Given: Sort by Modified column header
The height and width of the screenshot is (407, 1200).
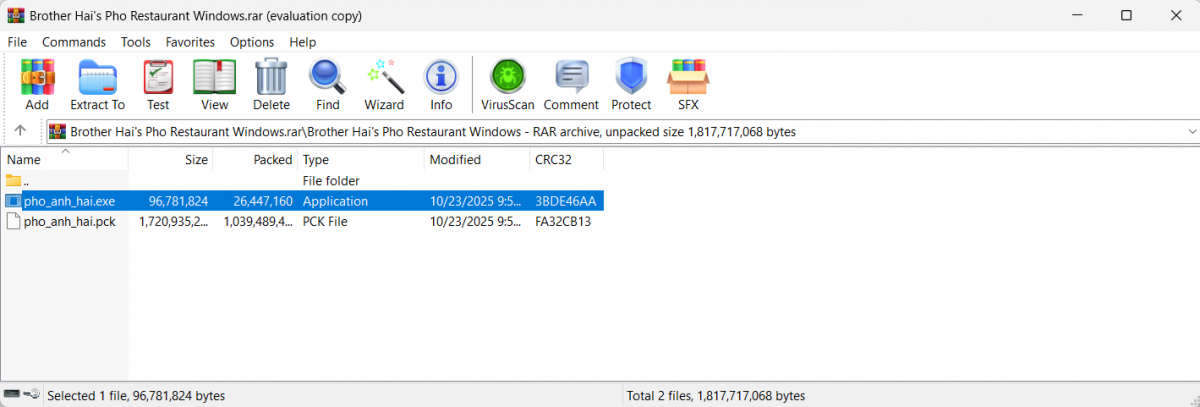Looking at the screenshot, I should click(x=478, y=160).
